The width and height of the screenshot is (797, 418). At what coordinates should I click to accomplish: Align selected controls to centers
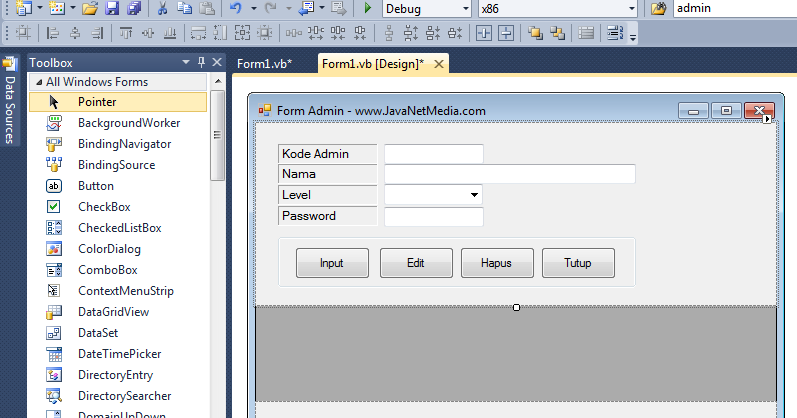75,34
